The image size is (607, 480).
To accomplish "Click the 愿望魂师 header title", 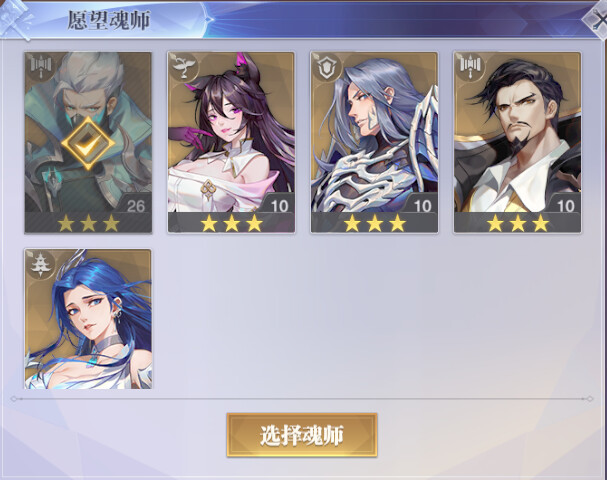I will [x=109, y=20].
